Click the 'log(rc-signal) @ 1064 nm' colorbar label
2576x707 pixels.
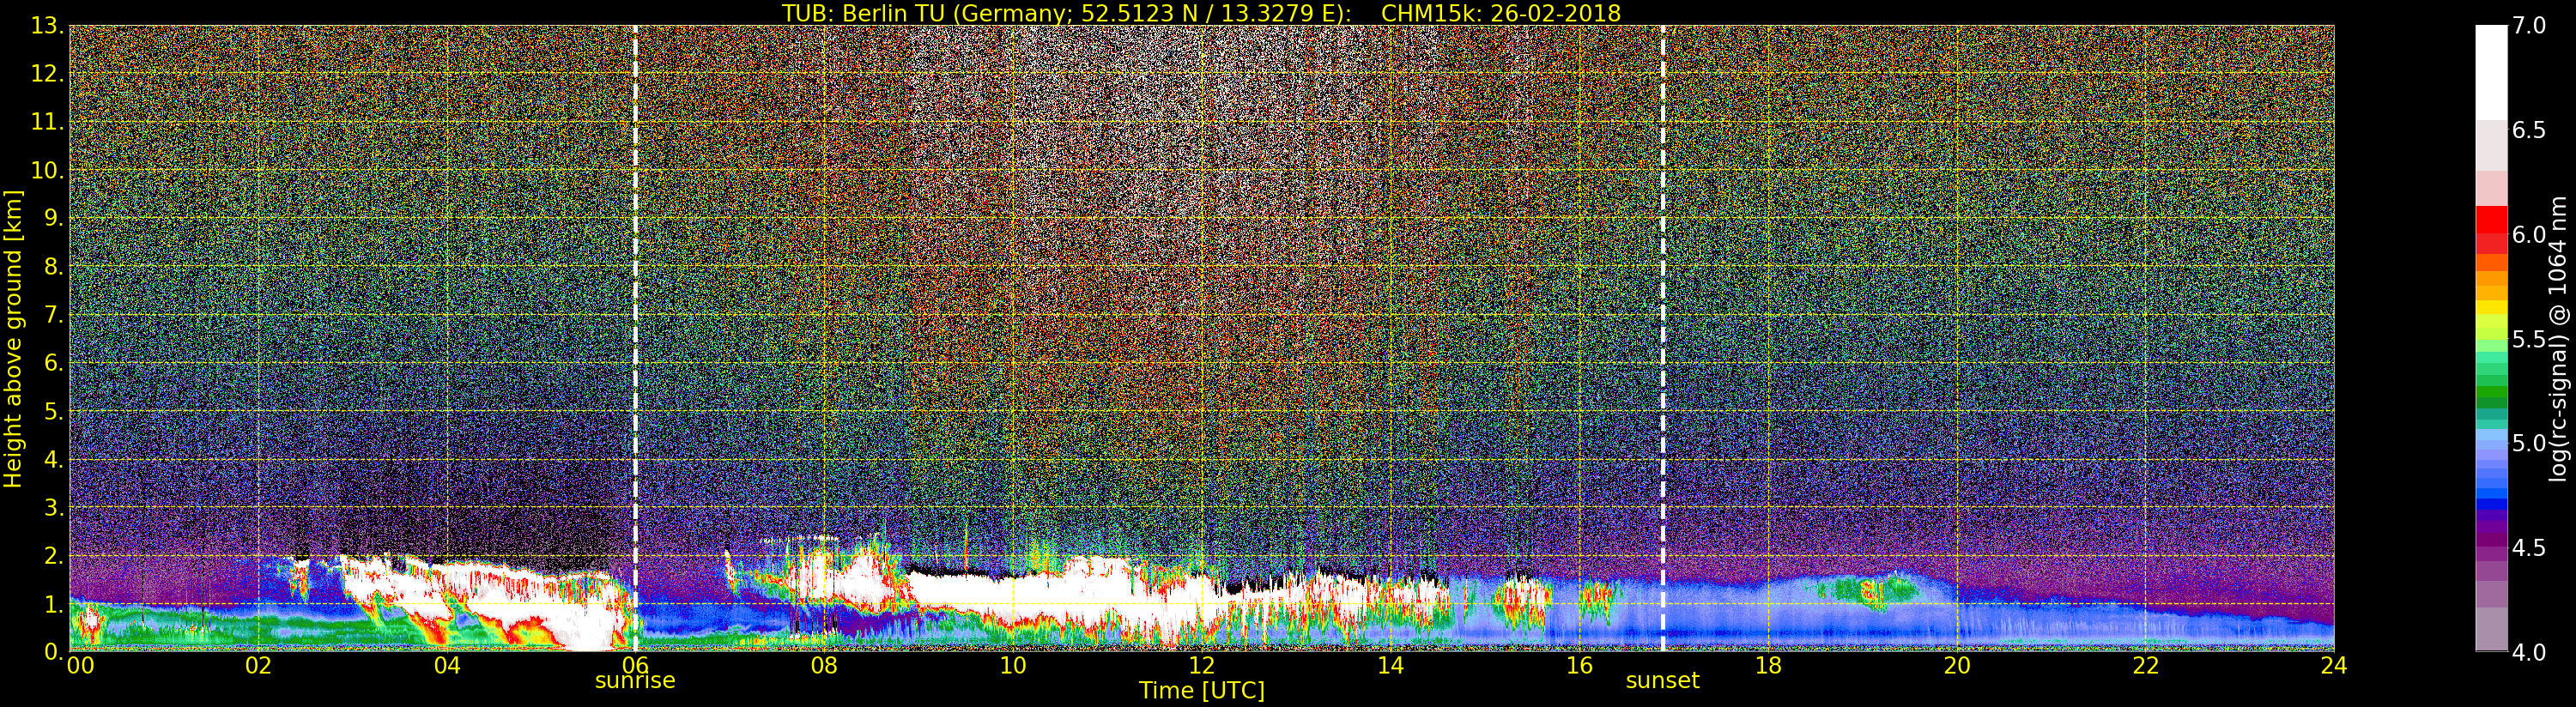tap(2559, 338)
